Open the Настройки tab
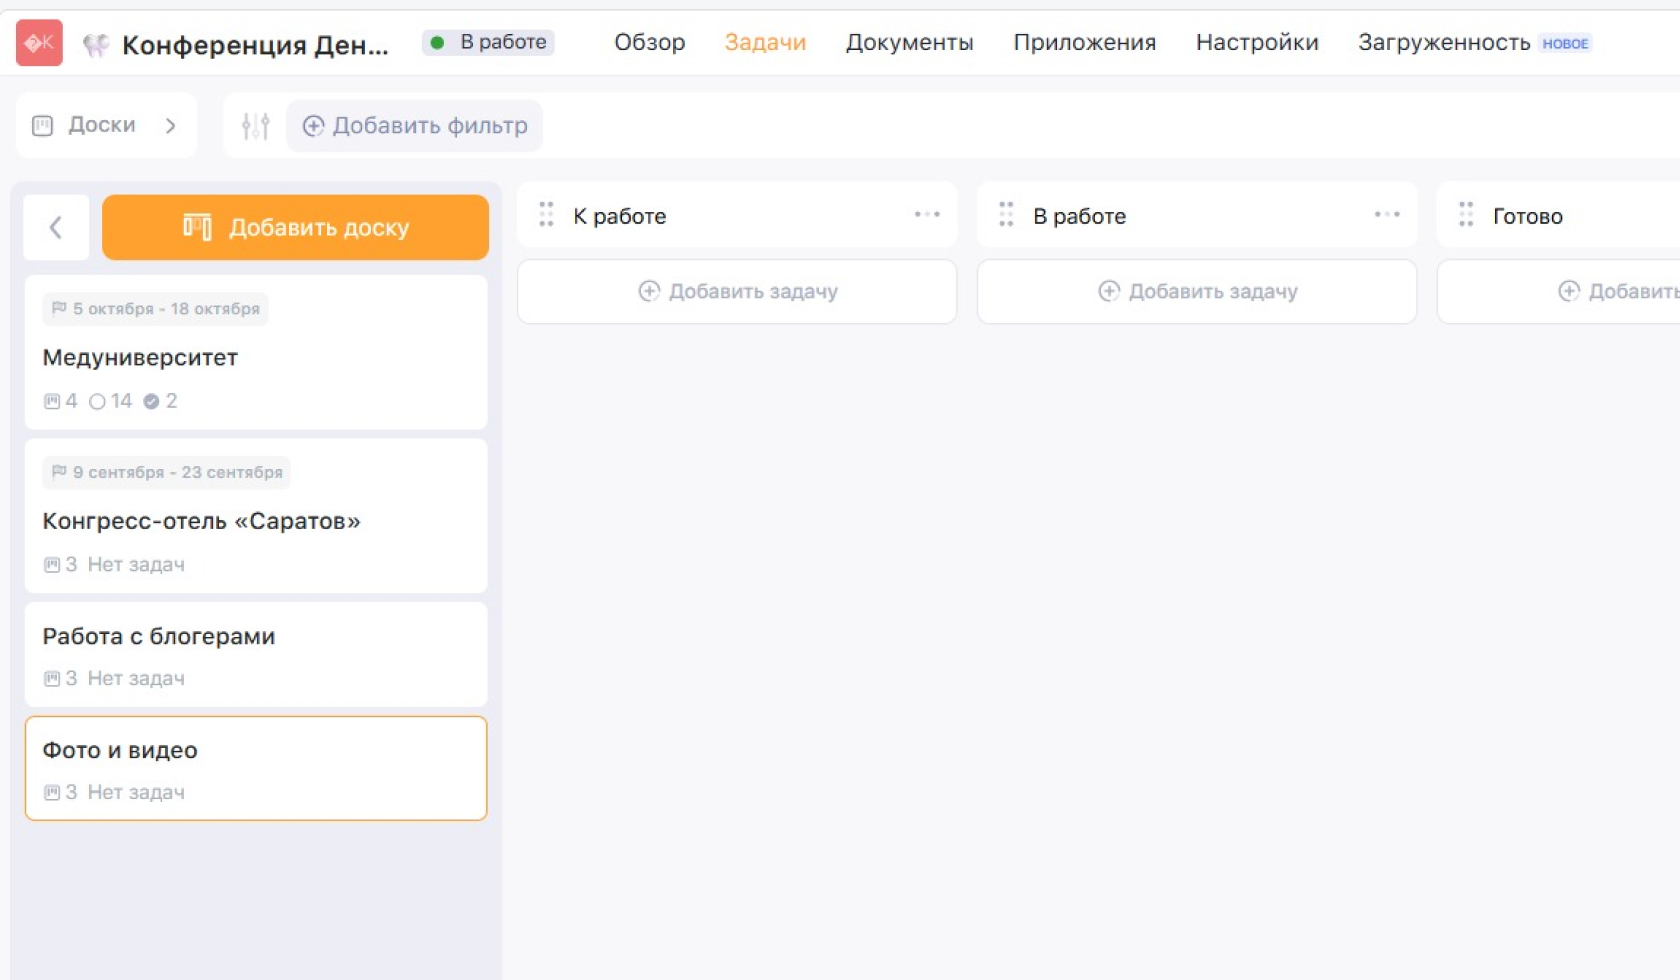The image size is (1680, 980). (1257, 42)
